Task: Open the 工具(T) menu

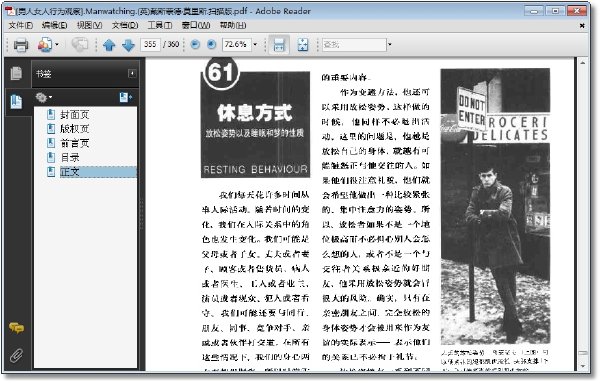Action: (x=160, y=25)
